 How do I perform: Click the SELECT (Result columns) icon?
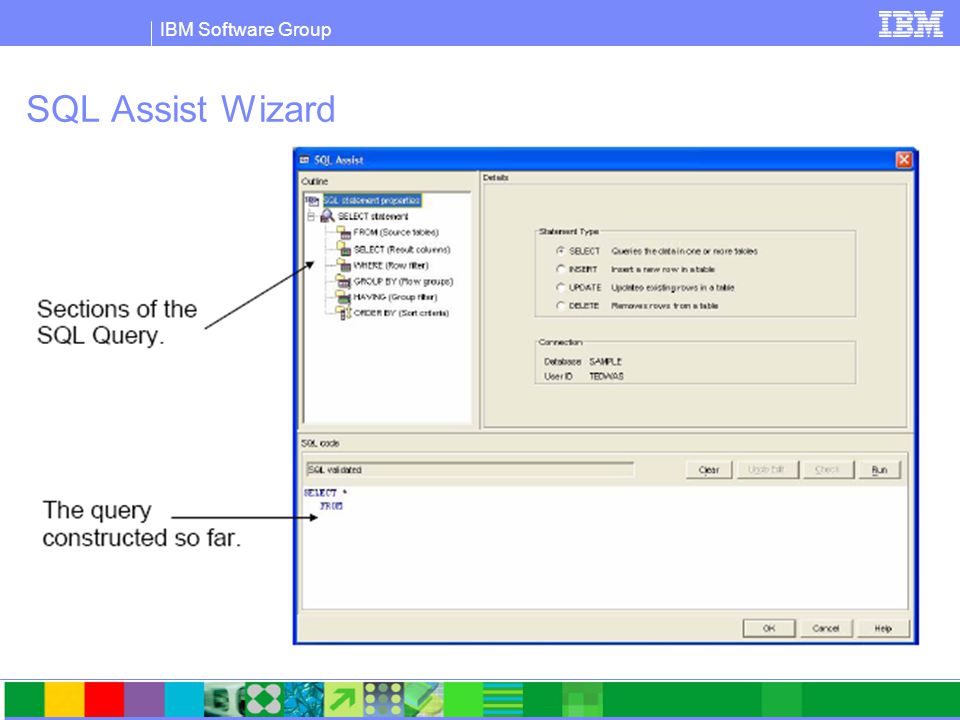click(343, 249)
